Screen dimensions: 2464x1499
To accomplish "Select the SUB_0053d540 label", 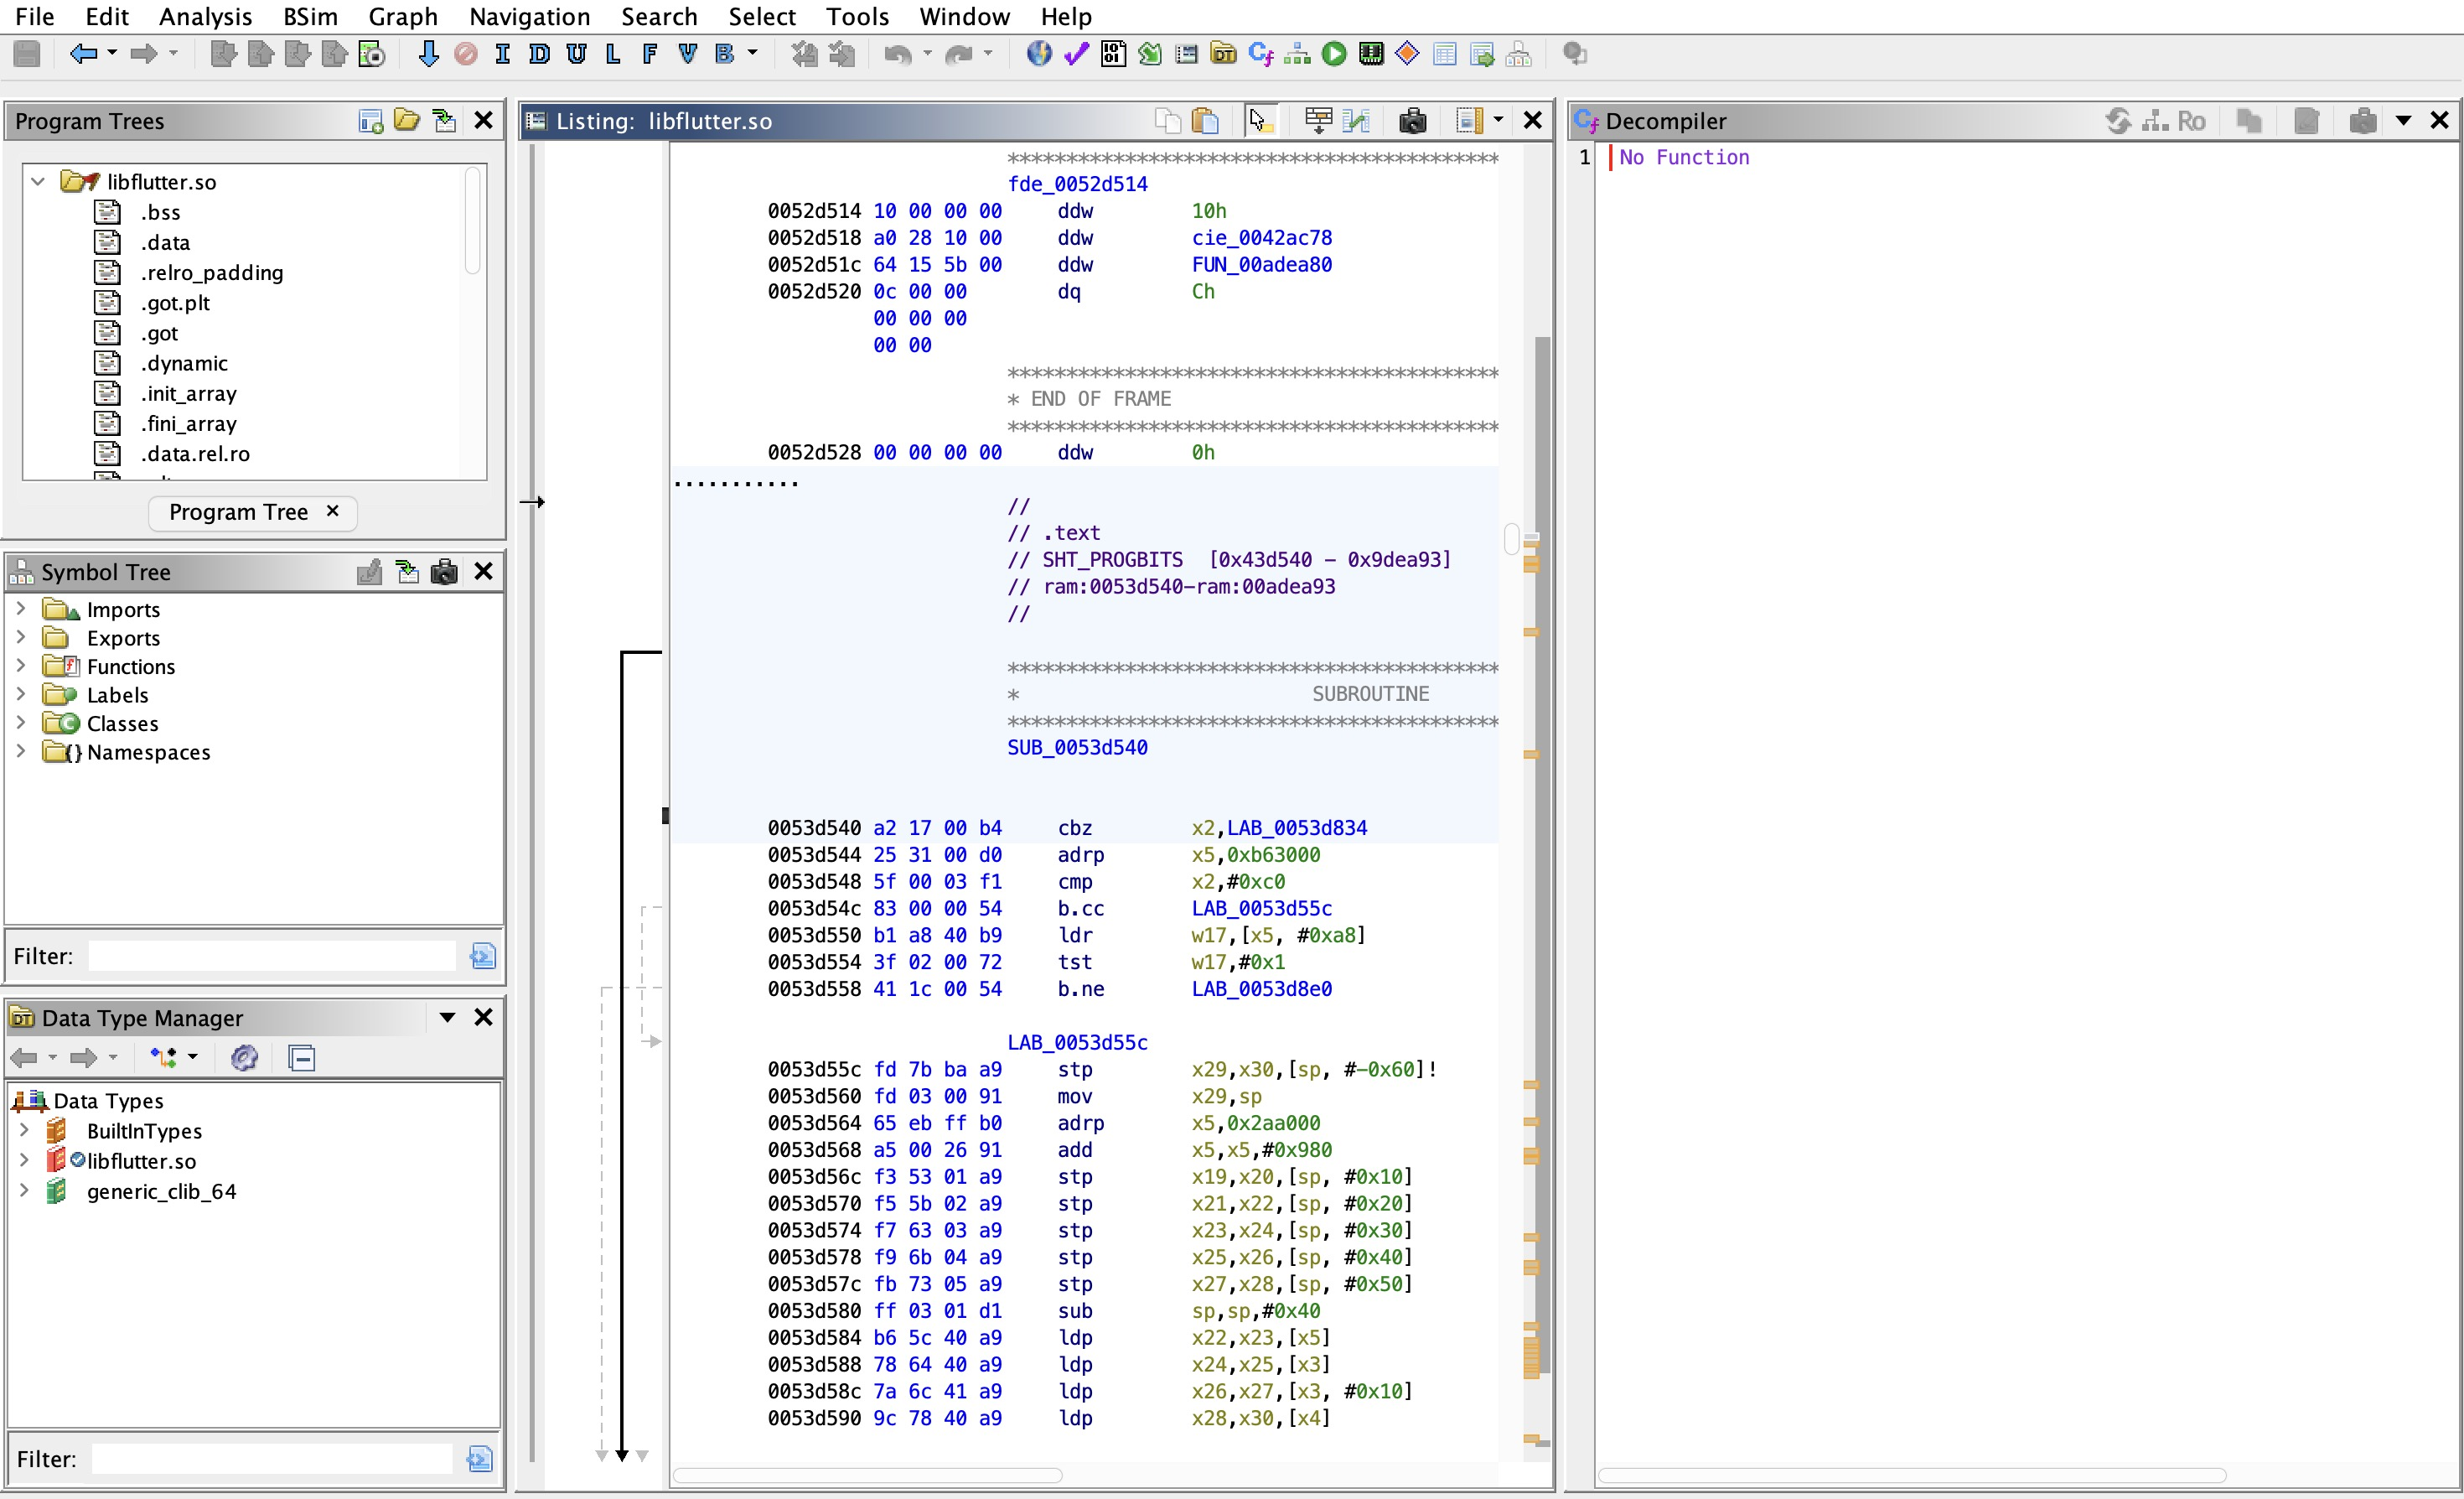I will tap(1077, 748).
